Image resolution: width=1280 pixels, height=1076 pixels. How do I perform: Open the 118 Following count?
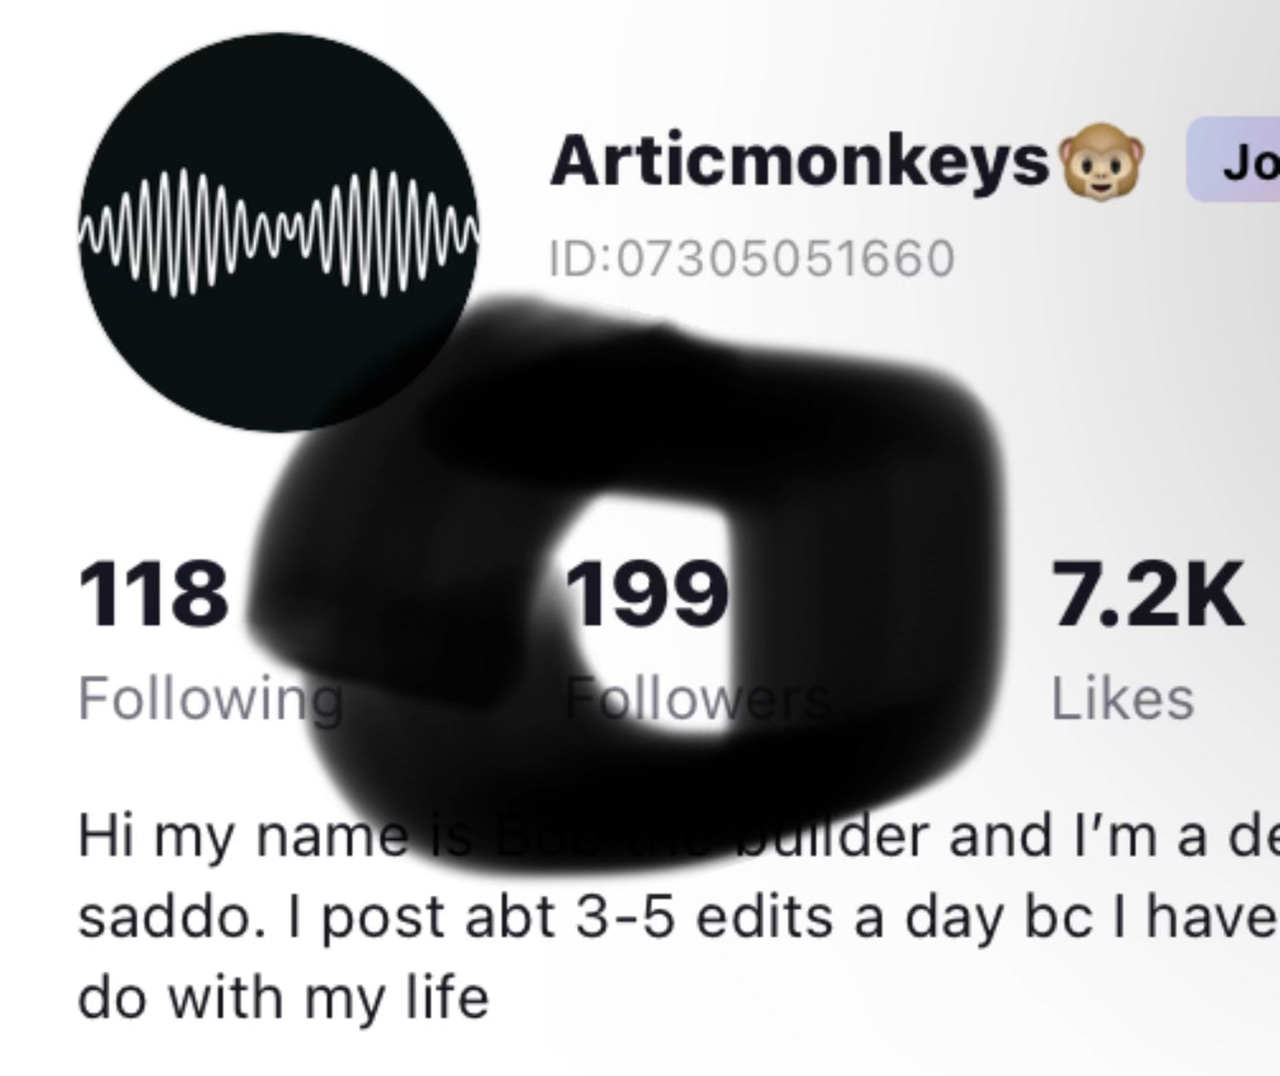click(210, 640)
